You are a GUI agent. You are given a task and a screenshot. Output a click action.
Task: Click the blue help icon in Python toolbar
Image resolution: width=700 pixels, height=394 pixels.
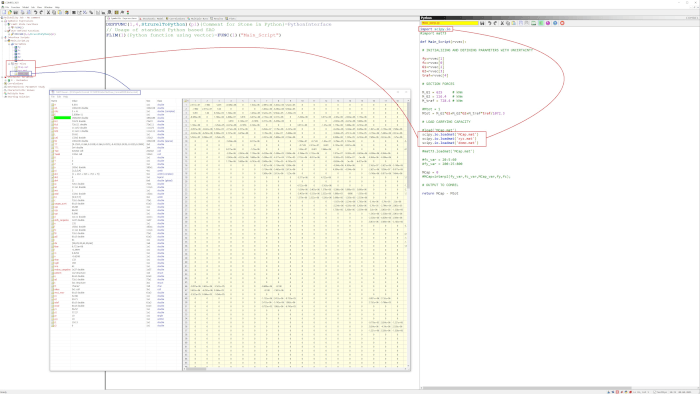555,23
